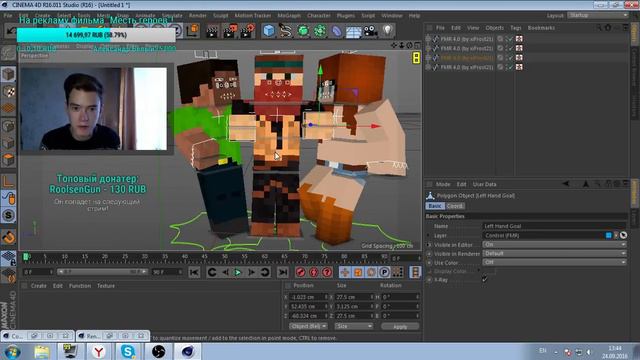The height and width of the screenshot is (360, 640).
Task: Add a Bend deformer icon
Action: pos(337,31)
